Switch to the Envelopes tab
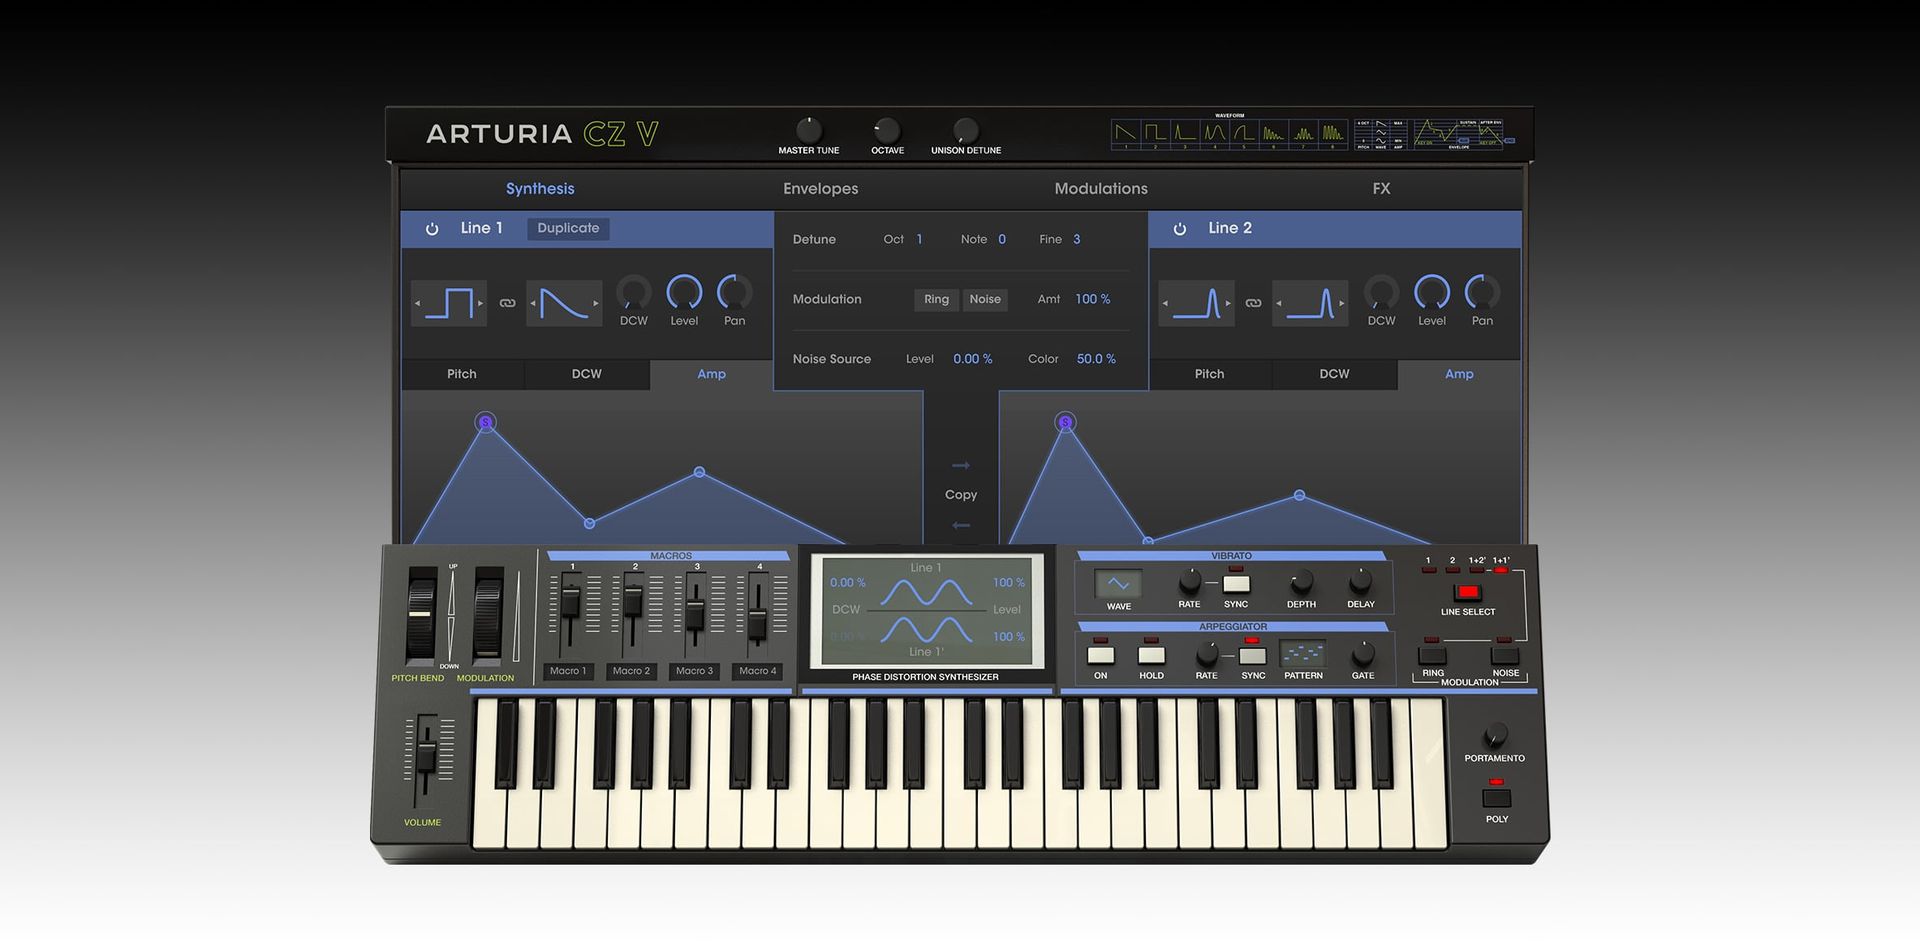 click(x=820, y=189)
